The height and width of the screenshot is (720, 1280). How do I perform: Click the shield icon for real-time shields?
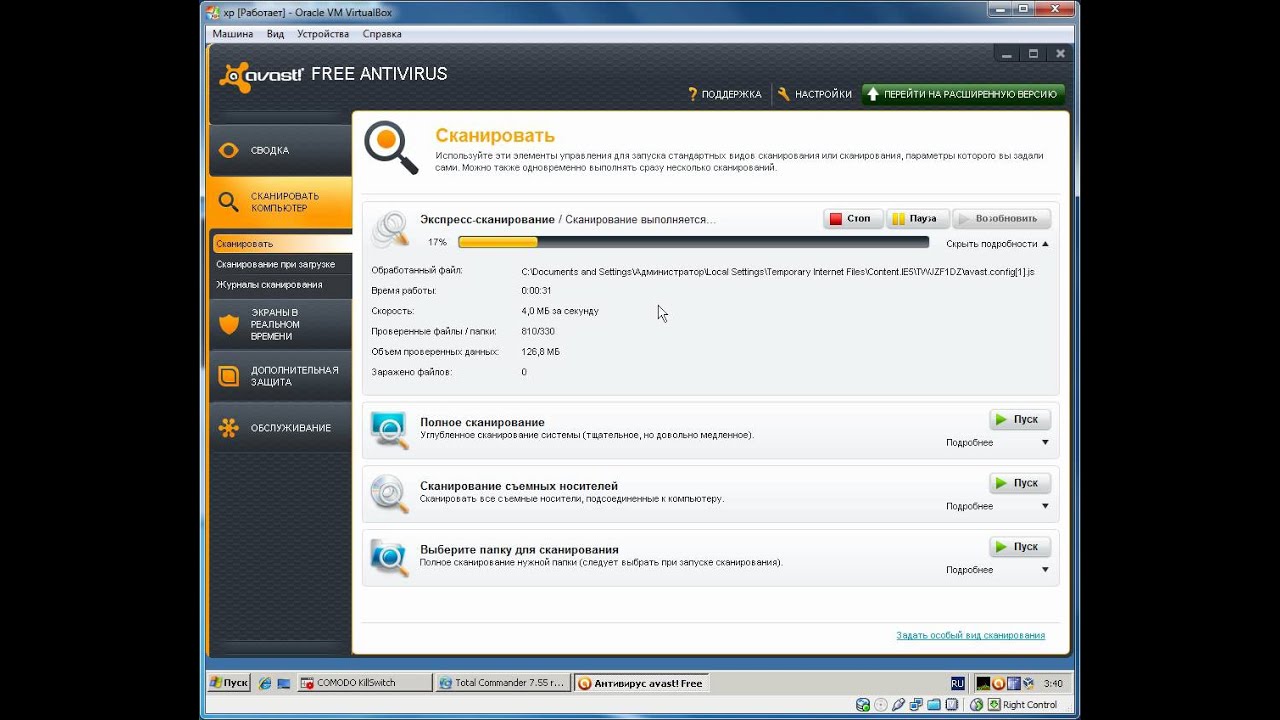tap(229, 324)
